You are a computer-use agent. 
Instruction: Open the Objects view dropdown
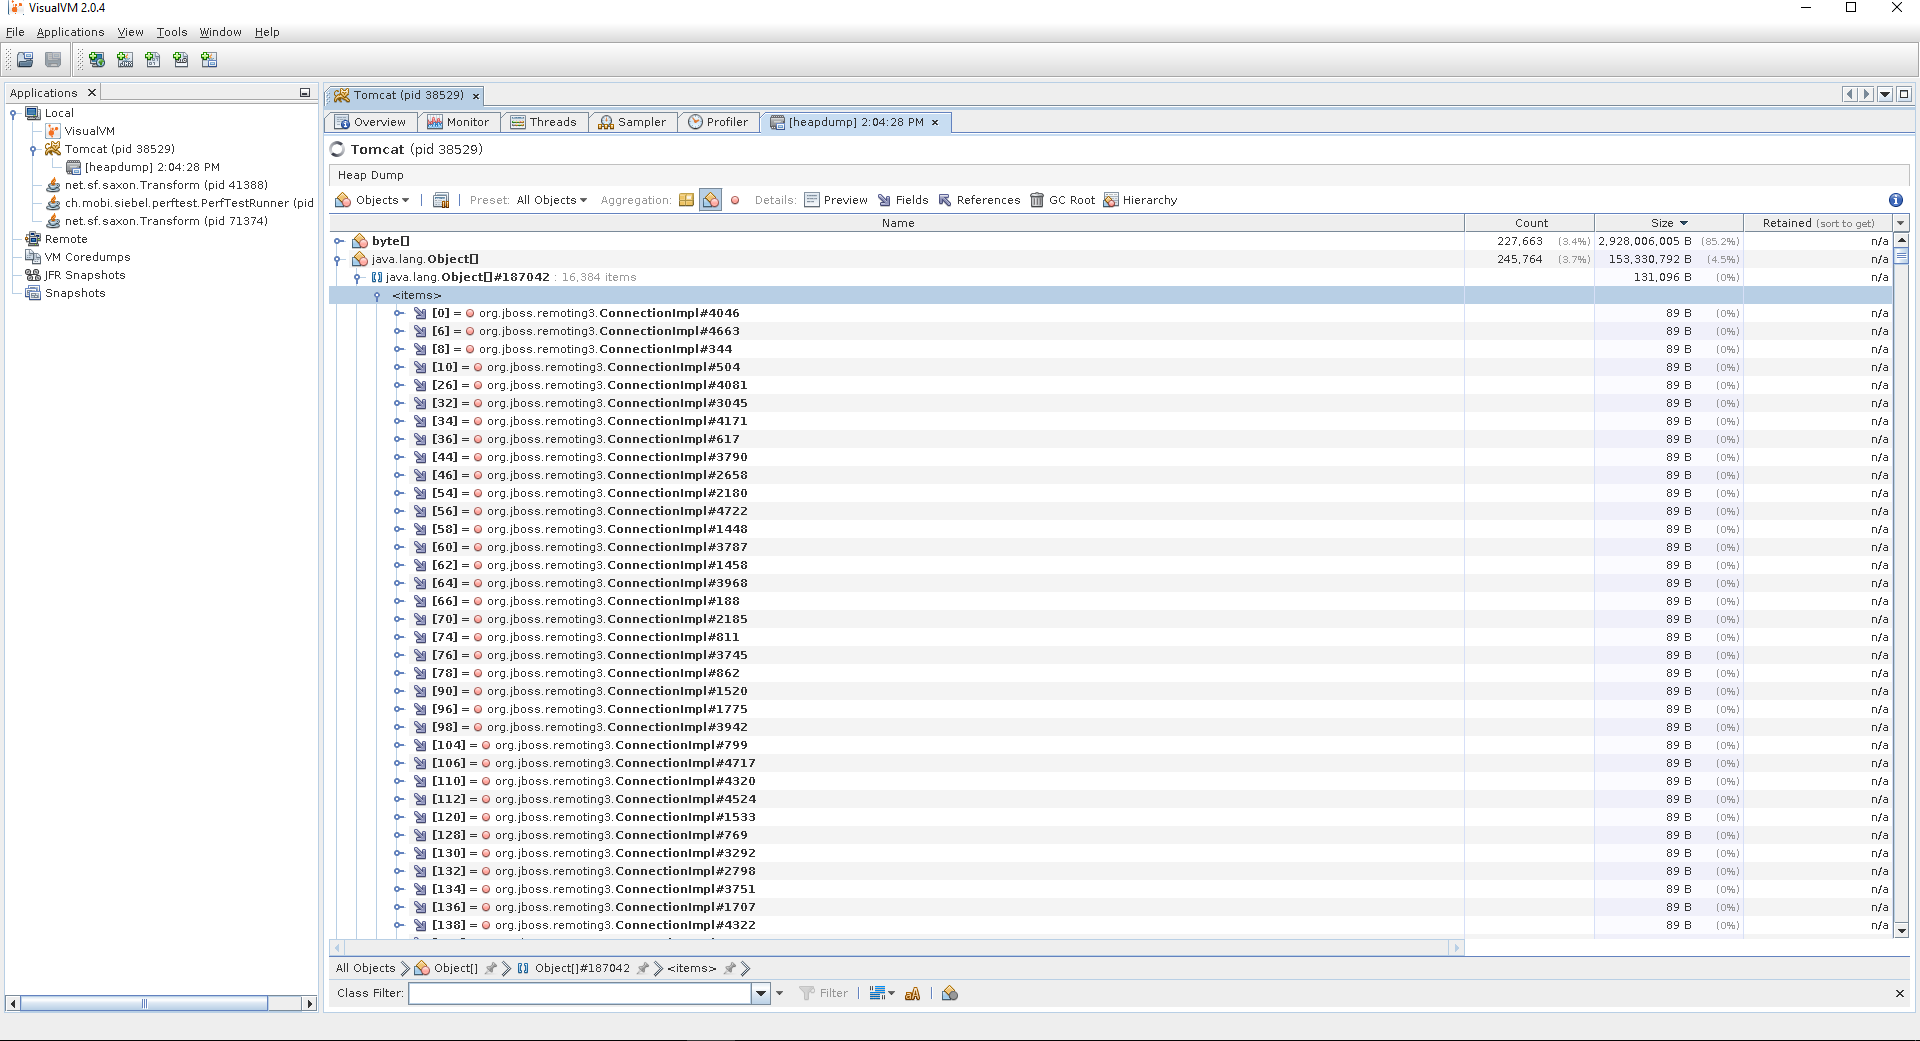(372, 200)
